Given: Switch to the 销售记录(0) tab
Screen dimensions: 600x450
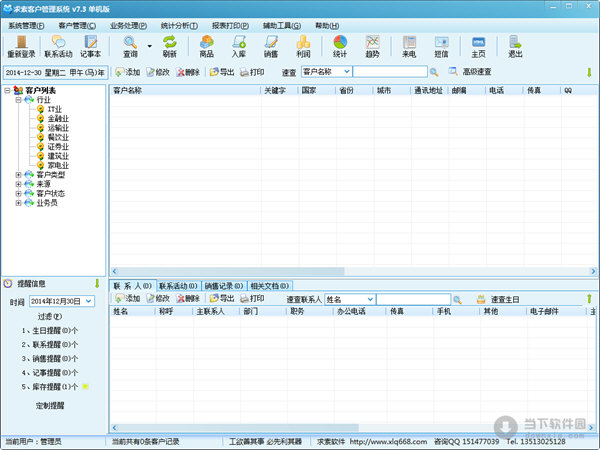Looking at the screenshot, I should 224,286.
